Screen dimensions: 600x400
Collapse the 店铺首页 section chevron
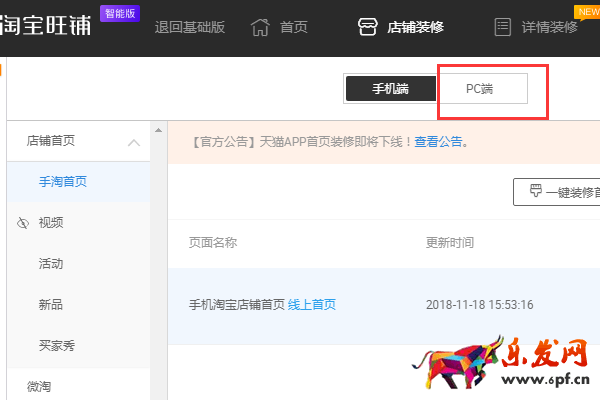coord(134,142)
